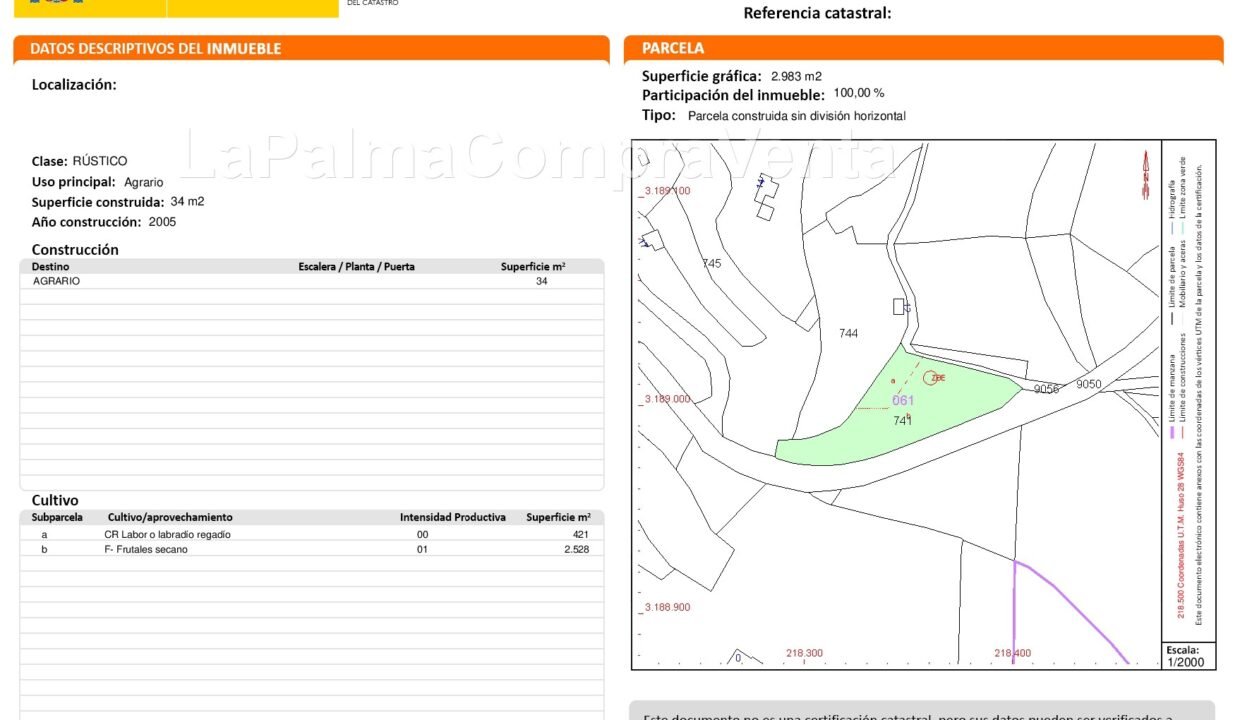
Task: Click the 'Construcción' section title
Action: pos(75,250)
